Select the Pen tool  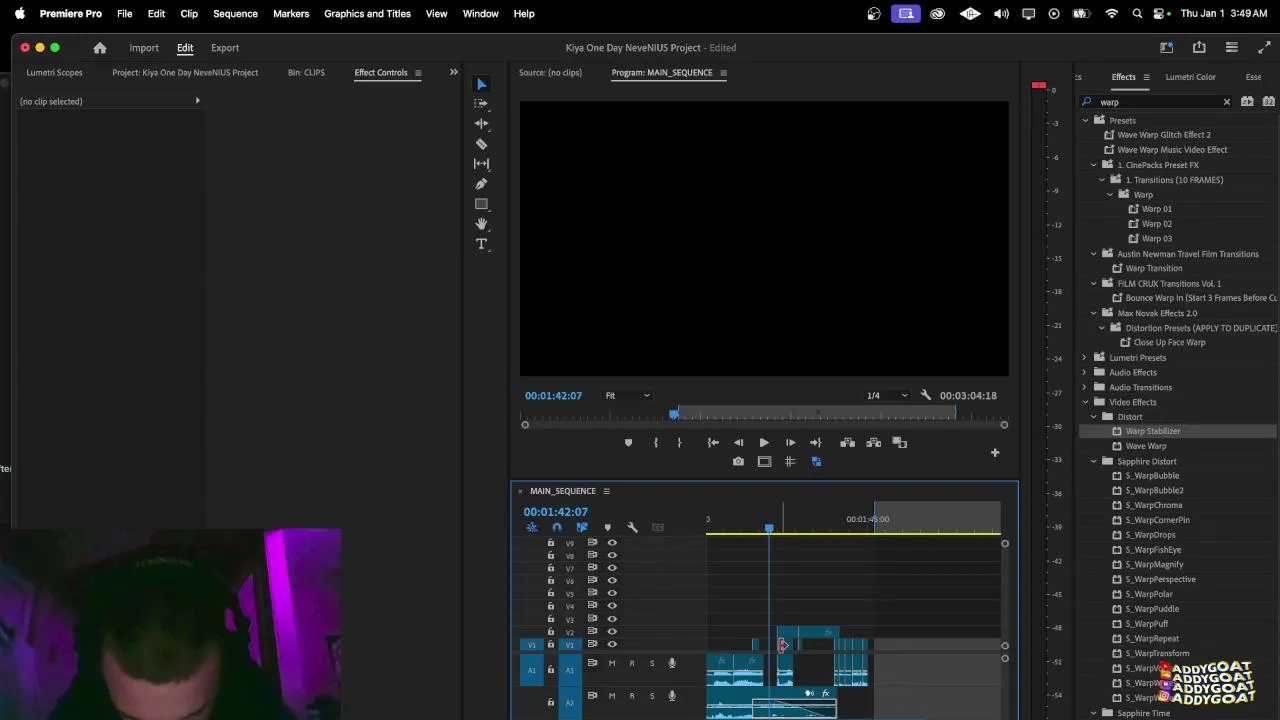(x=481, y=184)
